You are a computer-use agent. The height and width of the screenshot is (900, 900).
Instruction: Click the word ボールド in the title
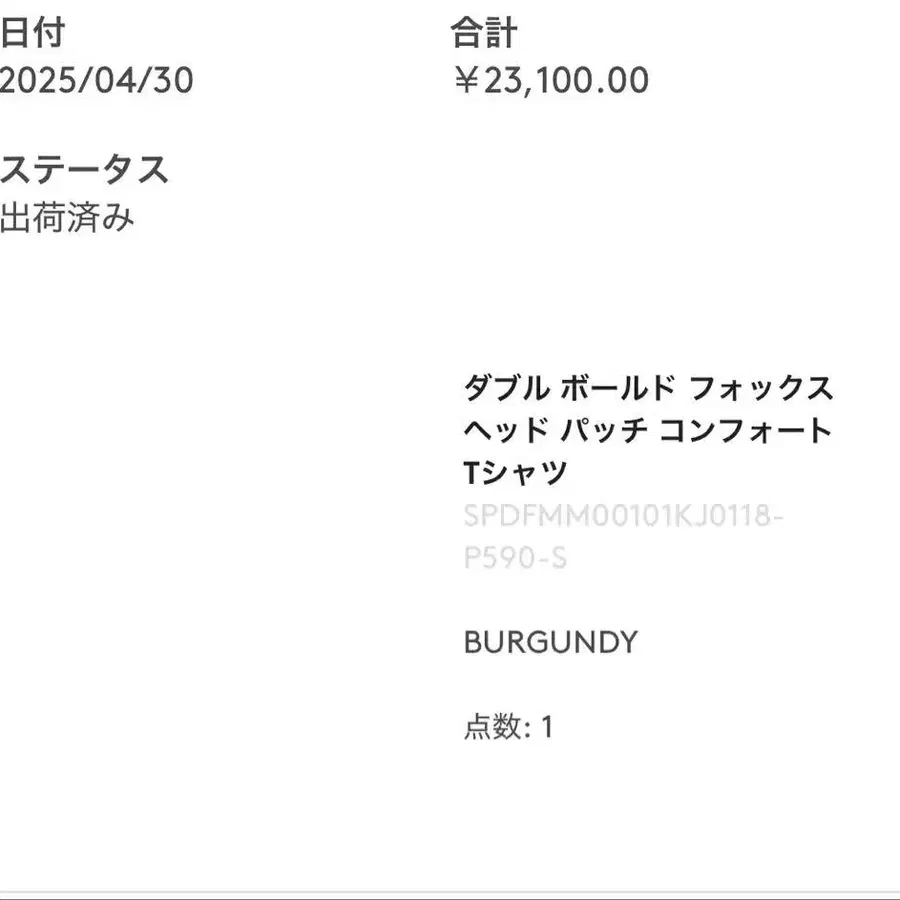[x=618, y=388]
